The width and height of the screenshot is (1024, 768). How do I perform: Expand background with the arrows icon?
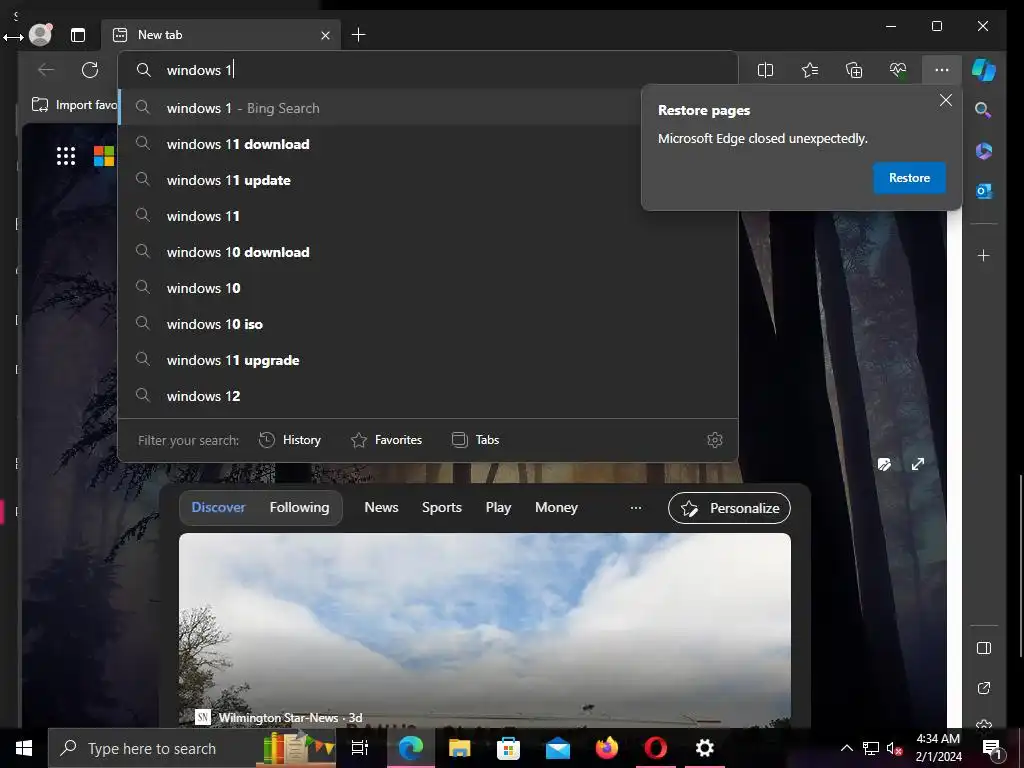[x=918, y=464]
